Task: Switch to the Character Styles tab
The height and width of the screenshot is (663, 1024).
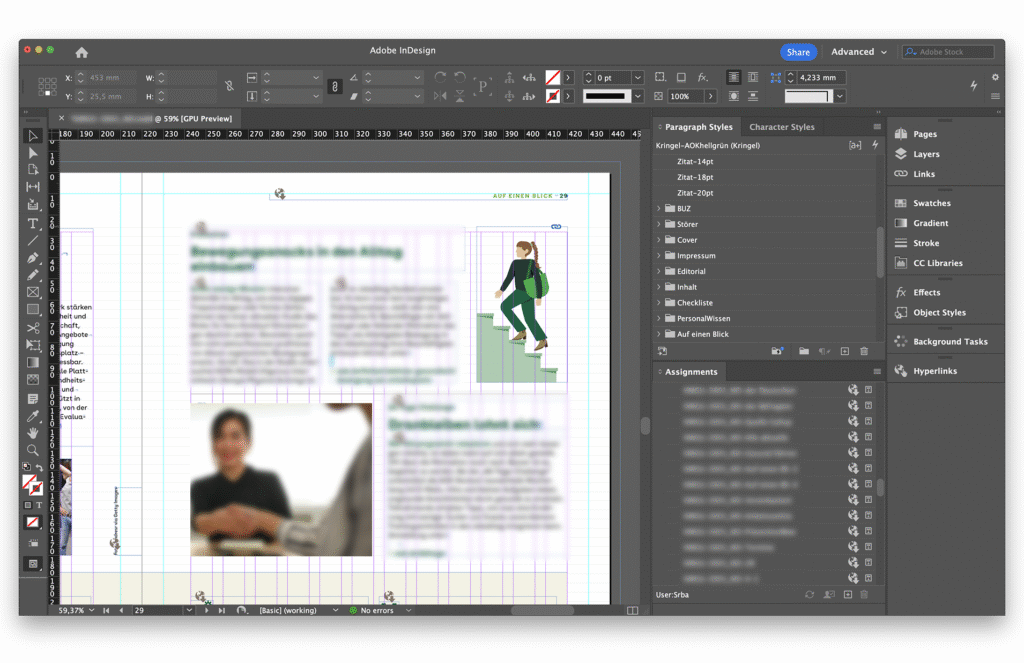Action: (782, 127)
